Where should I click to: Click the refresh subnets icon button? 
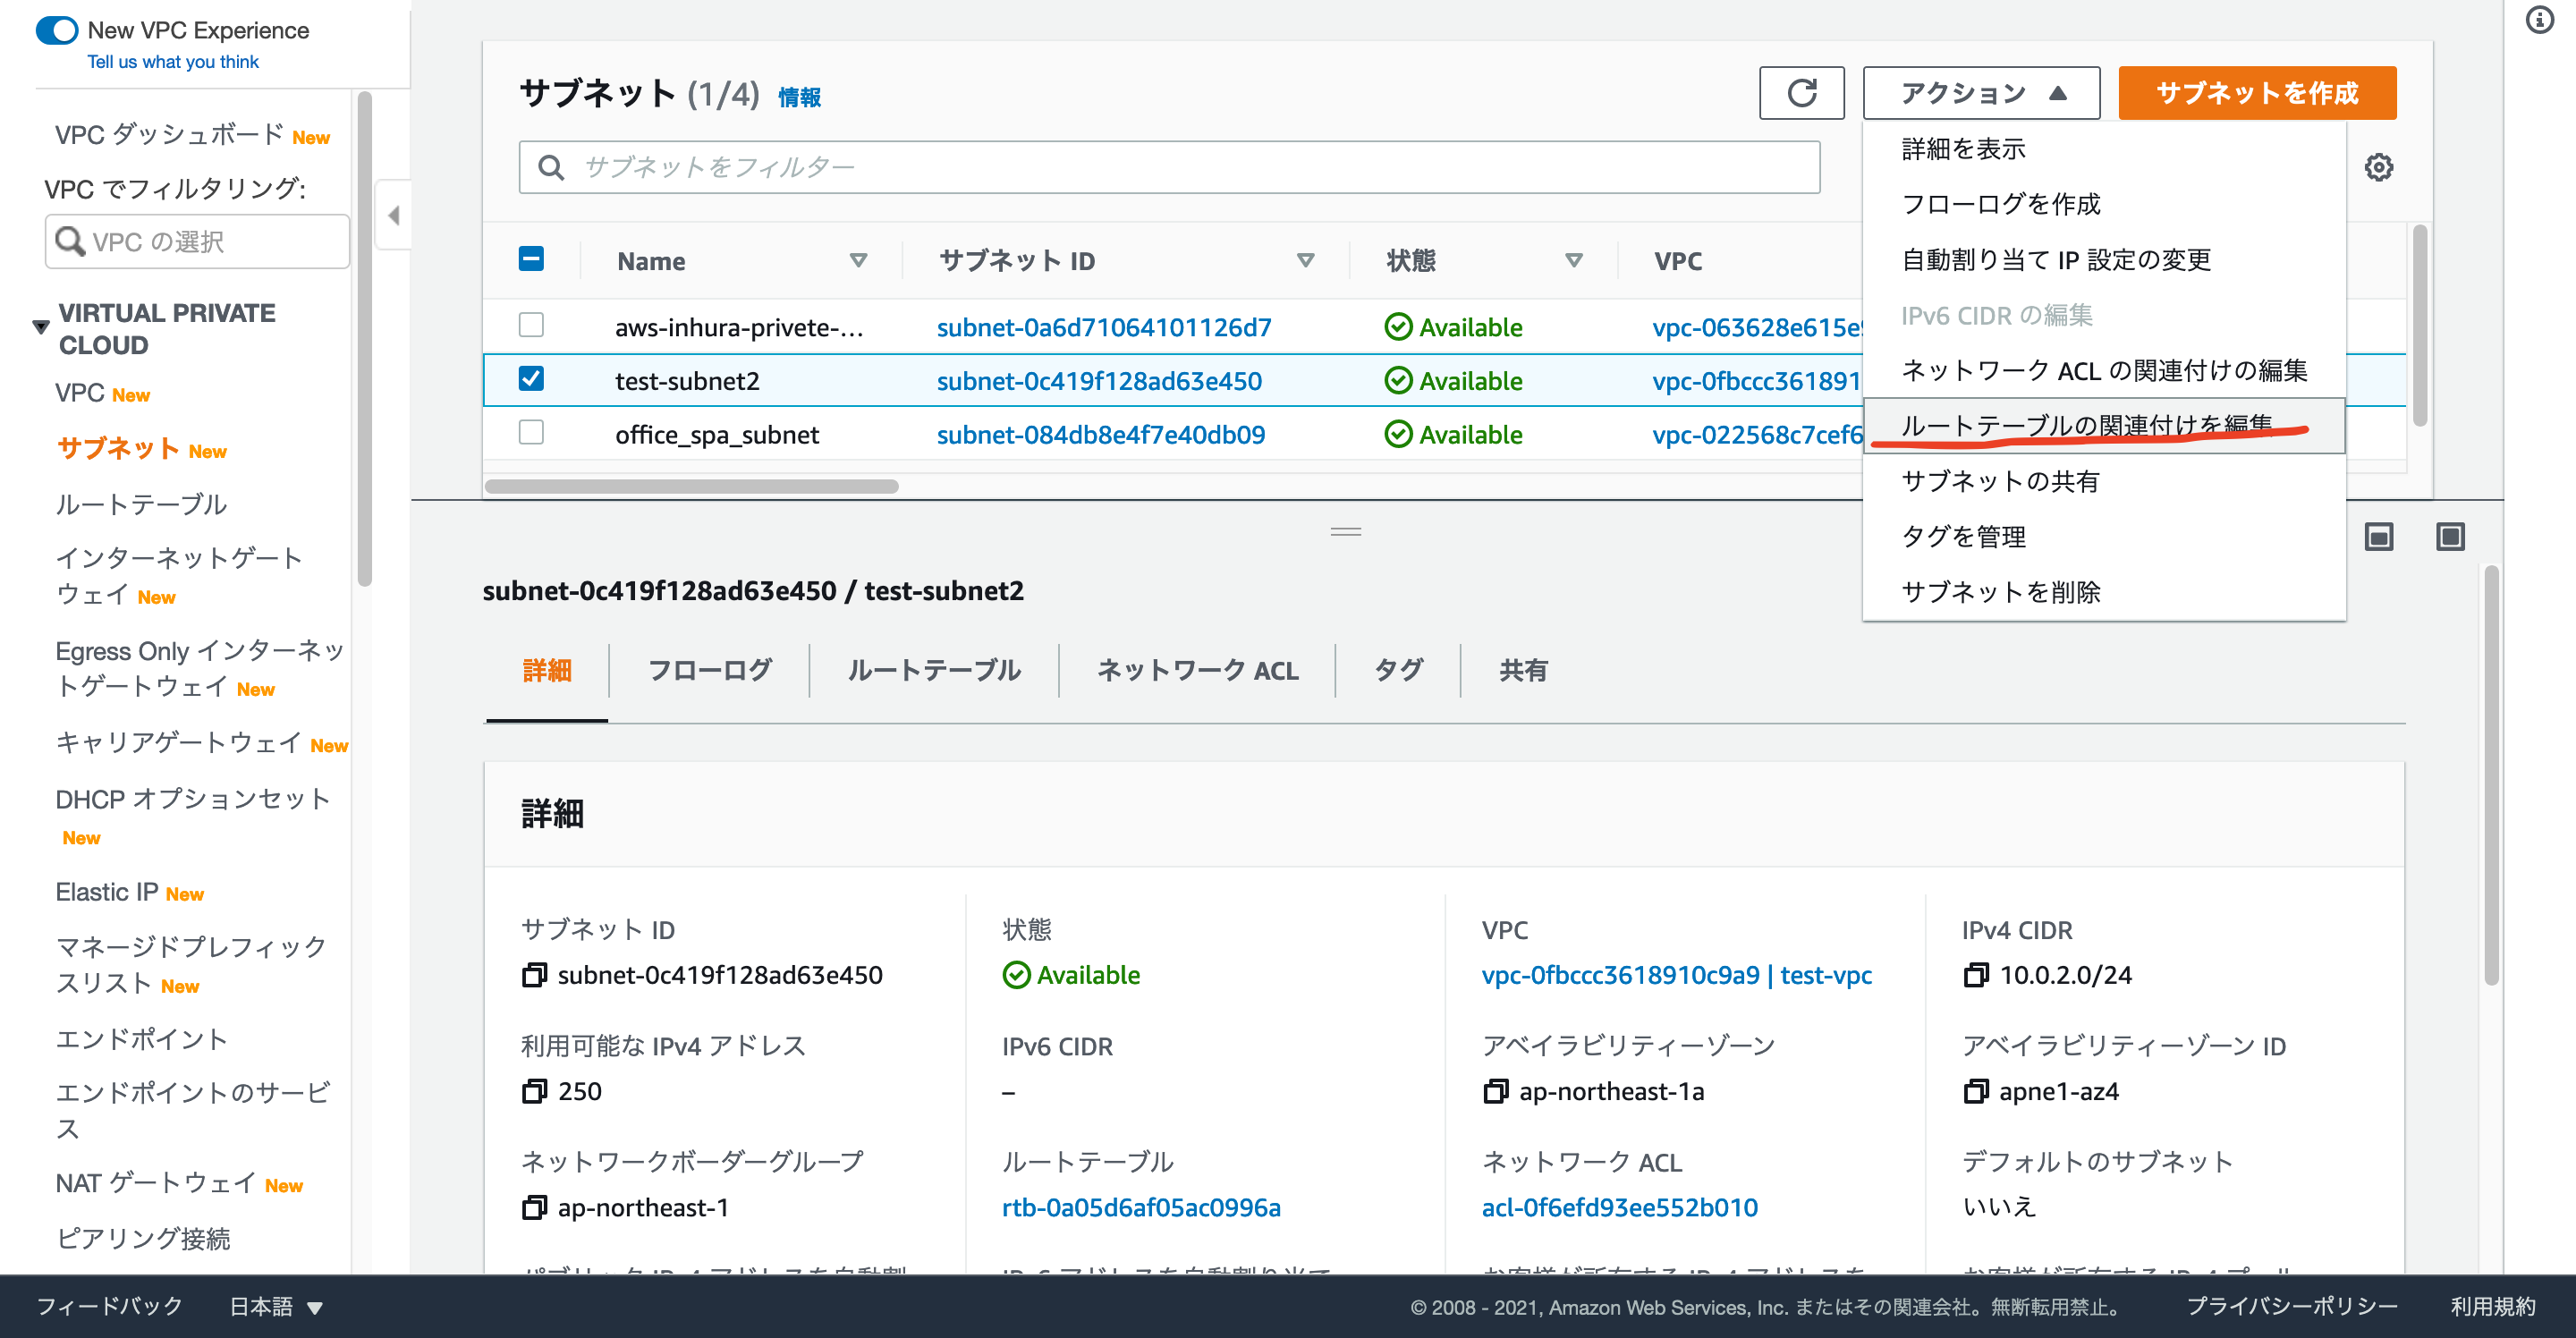pyautogui.click(x=1801, y=93)
